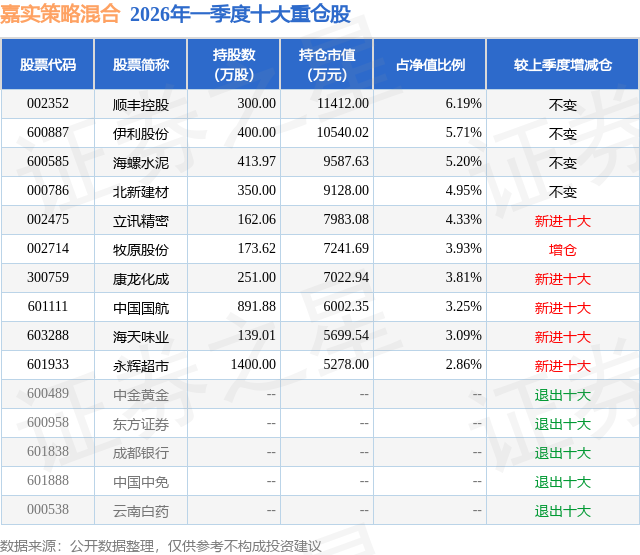The width and height of the screenshot is (640, 555).
Task: Select stock name 海天味业
Action: tap(141, 337)
